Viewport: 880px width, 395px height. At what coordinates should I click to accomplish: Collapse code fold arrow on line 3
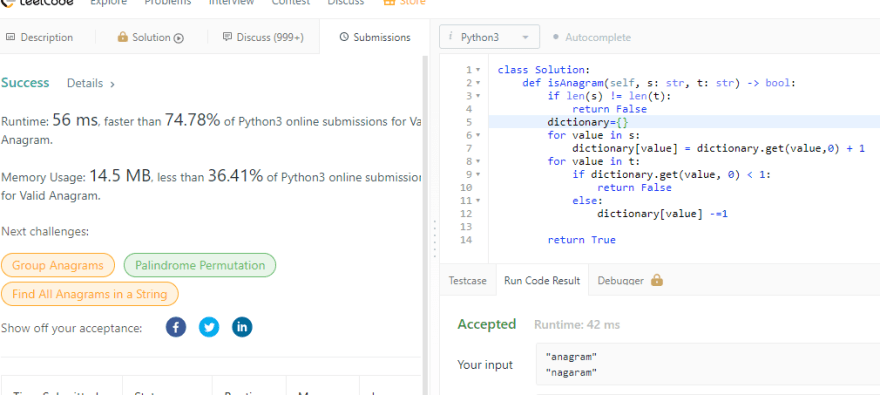point(478,96)
